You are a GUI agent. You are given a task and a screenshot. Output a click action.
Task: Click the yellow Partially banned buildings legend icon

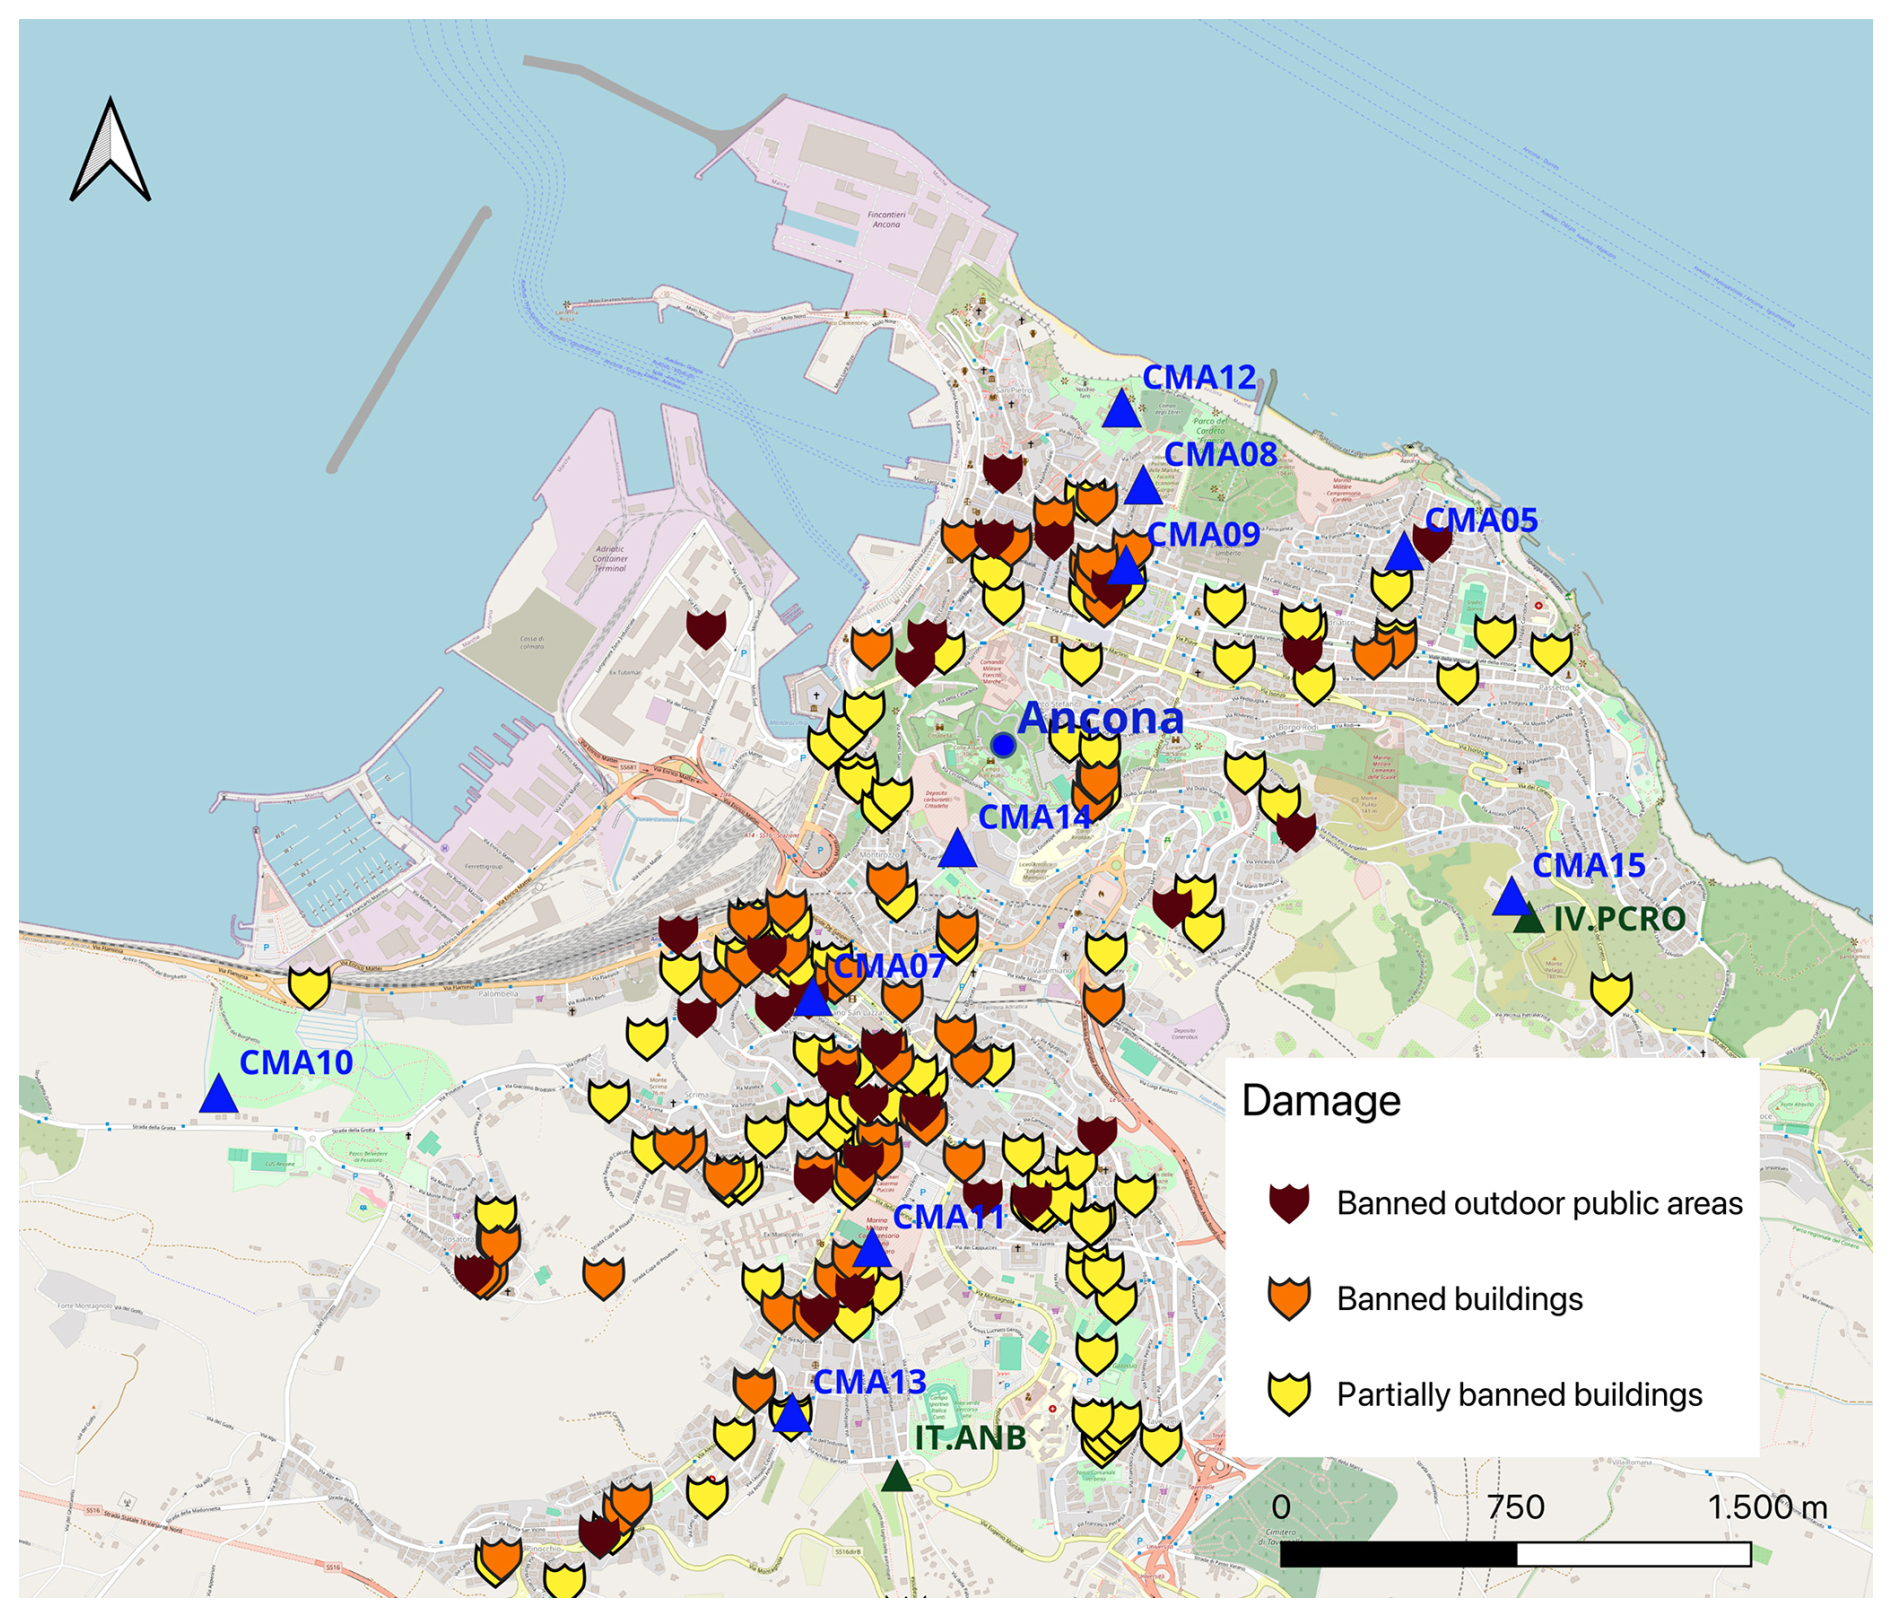pos(1289,1394)
